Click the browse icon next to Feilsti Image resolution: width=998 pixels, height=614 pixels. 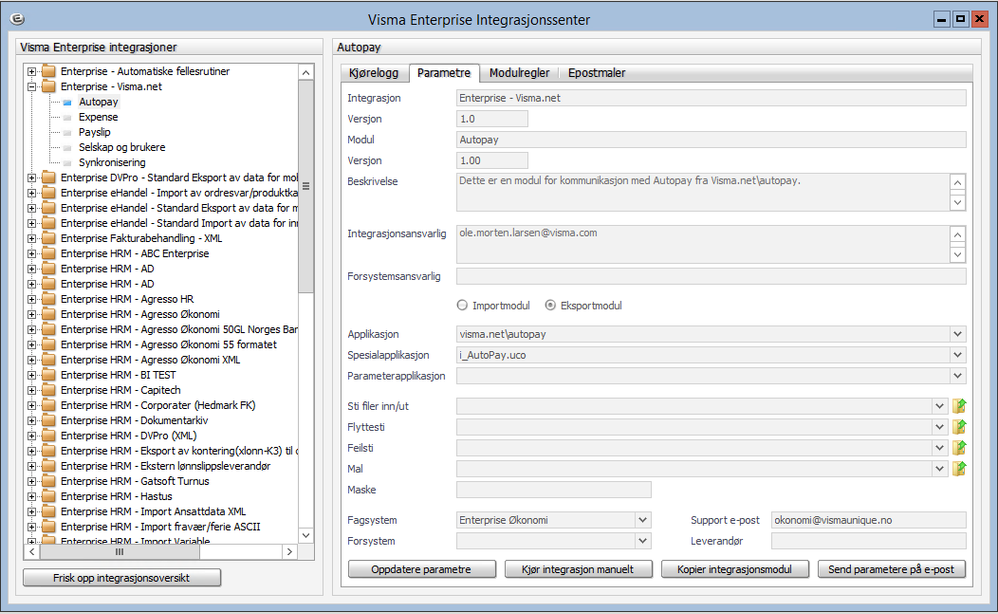coord(959,448)
